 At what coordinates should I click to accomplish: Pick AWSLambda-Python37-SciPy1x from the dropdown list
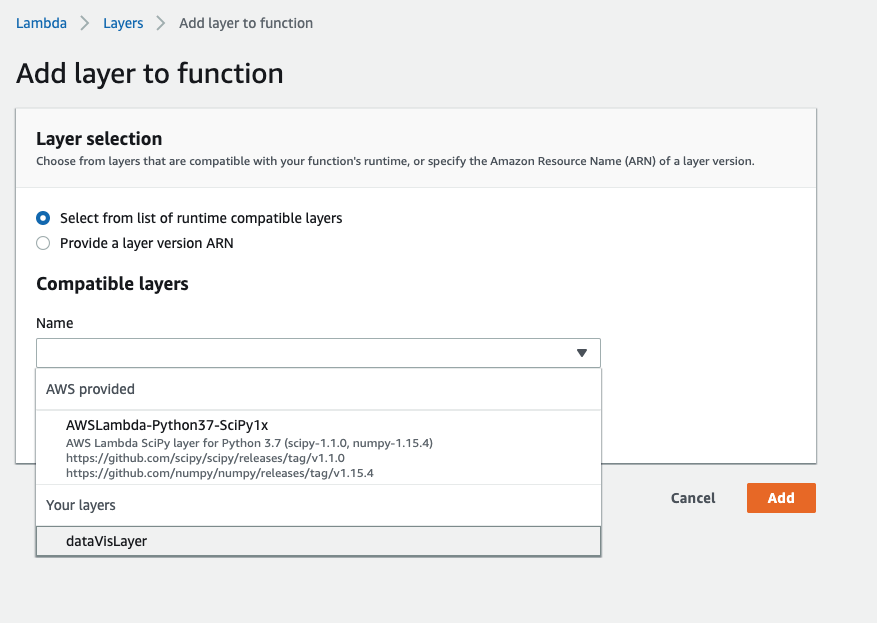click(318, 448)
